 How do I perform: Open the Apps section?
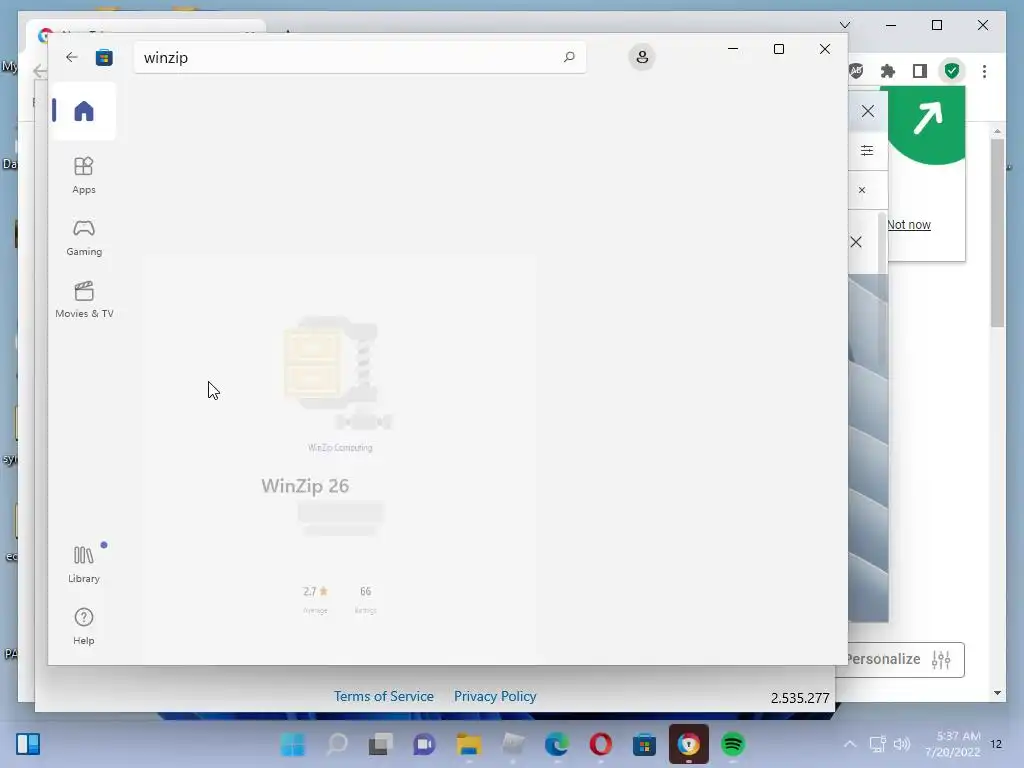click(84, 175)
